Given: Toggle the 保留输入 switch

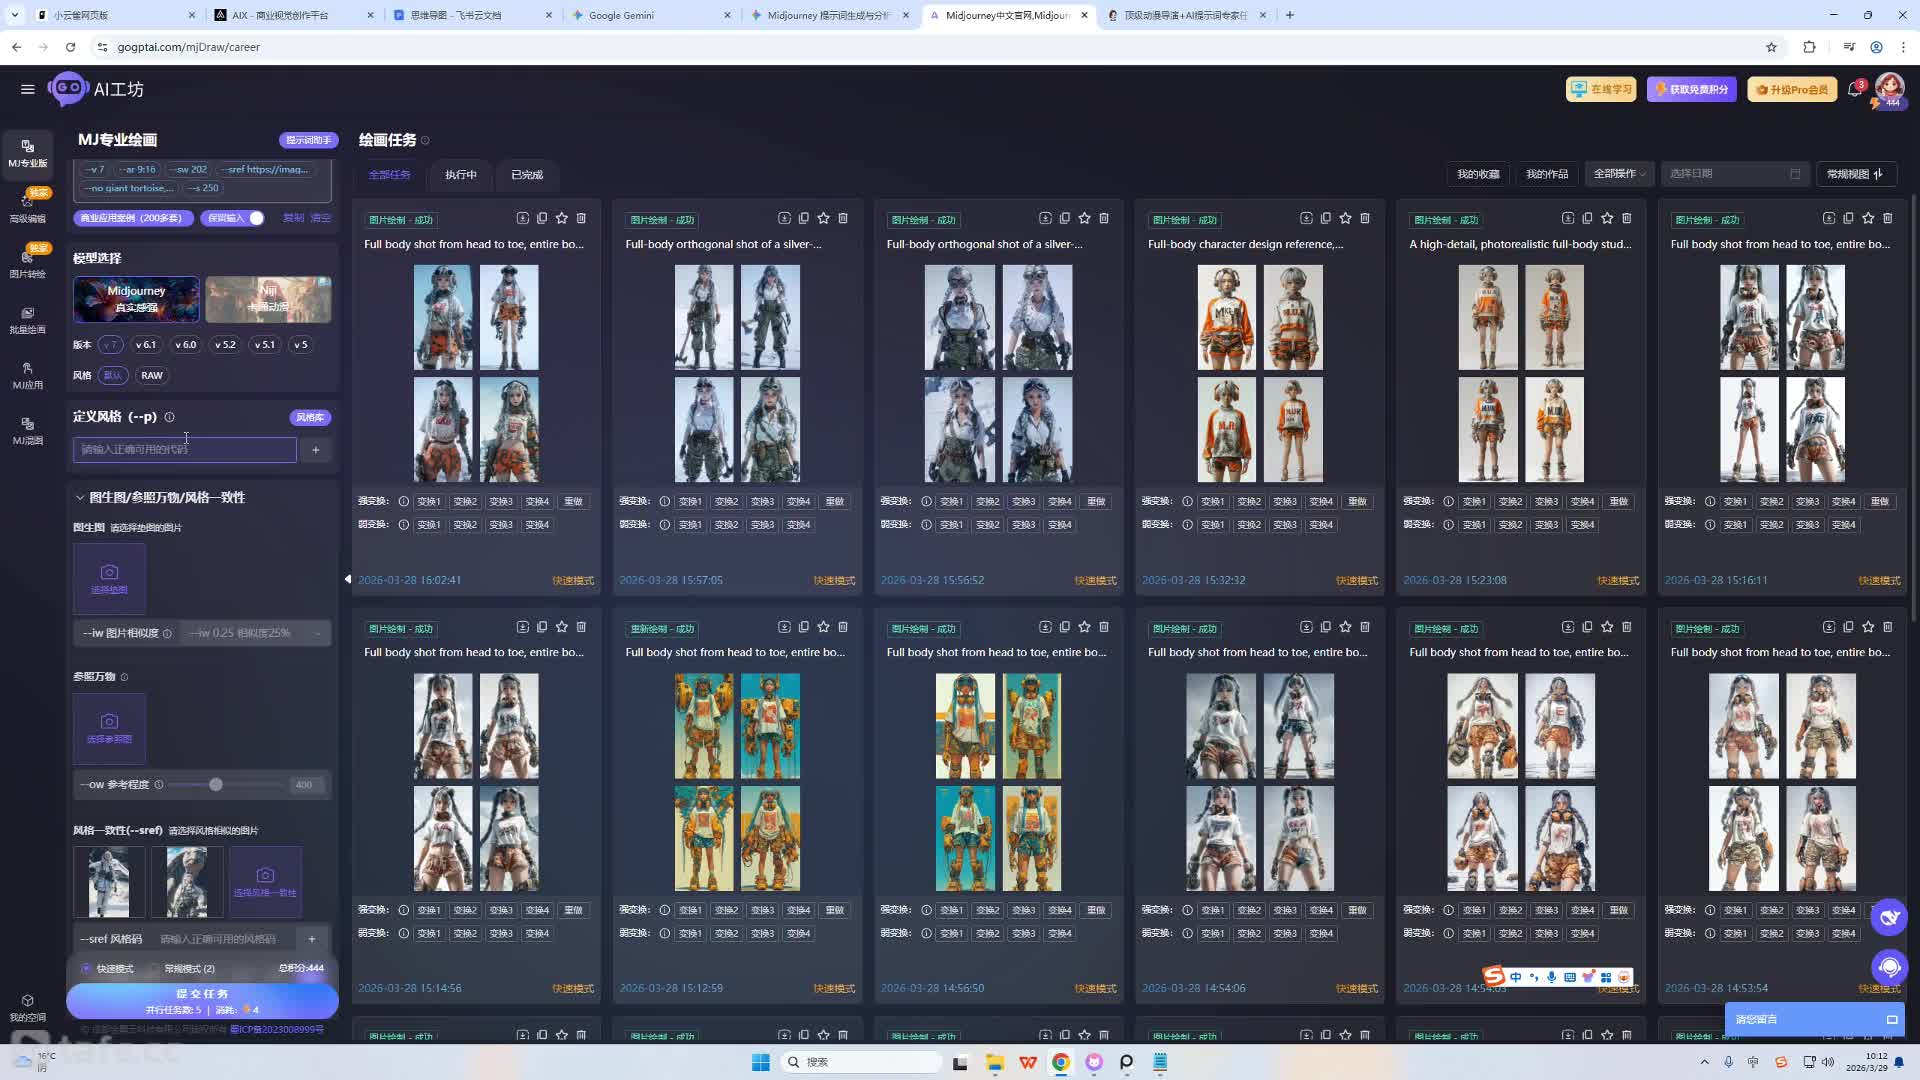Looking at the screenshot, I should pyautogui.click(x=255, y=218).
